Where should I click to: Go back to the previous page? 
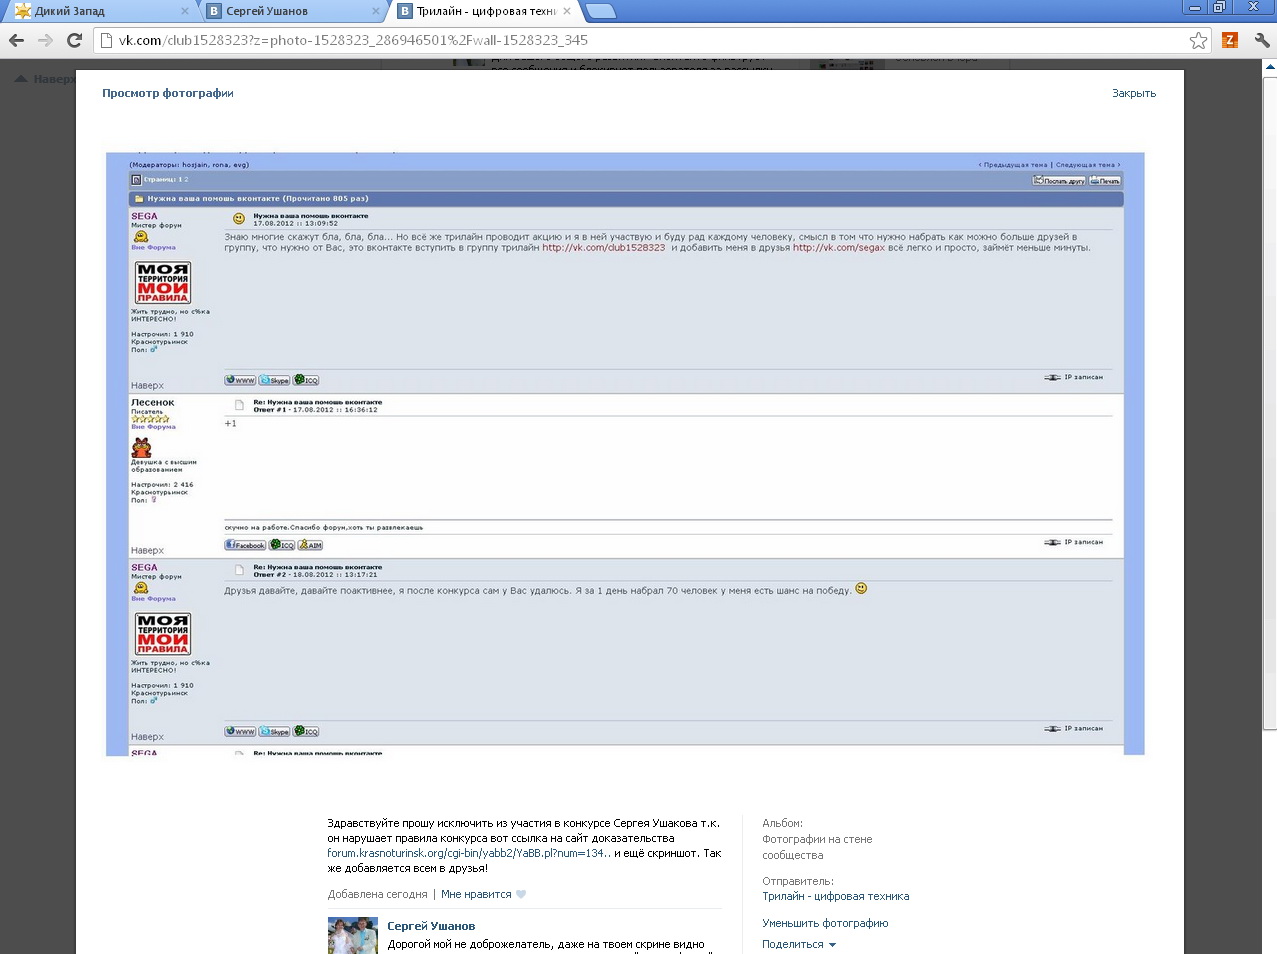[x=16, y=40]
